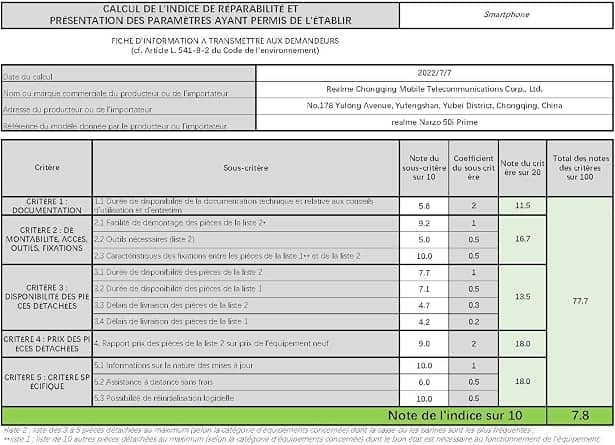Click sub-criterion 5.2 Assistance à distance
The height and width of the screenshot is (445, 615).
[246, 382]
